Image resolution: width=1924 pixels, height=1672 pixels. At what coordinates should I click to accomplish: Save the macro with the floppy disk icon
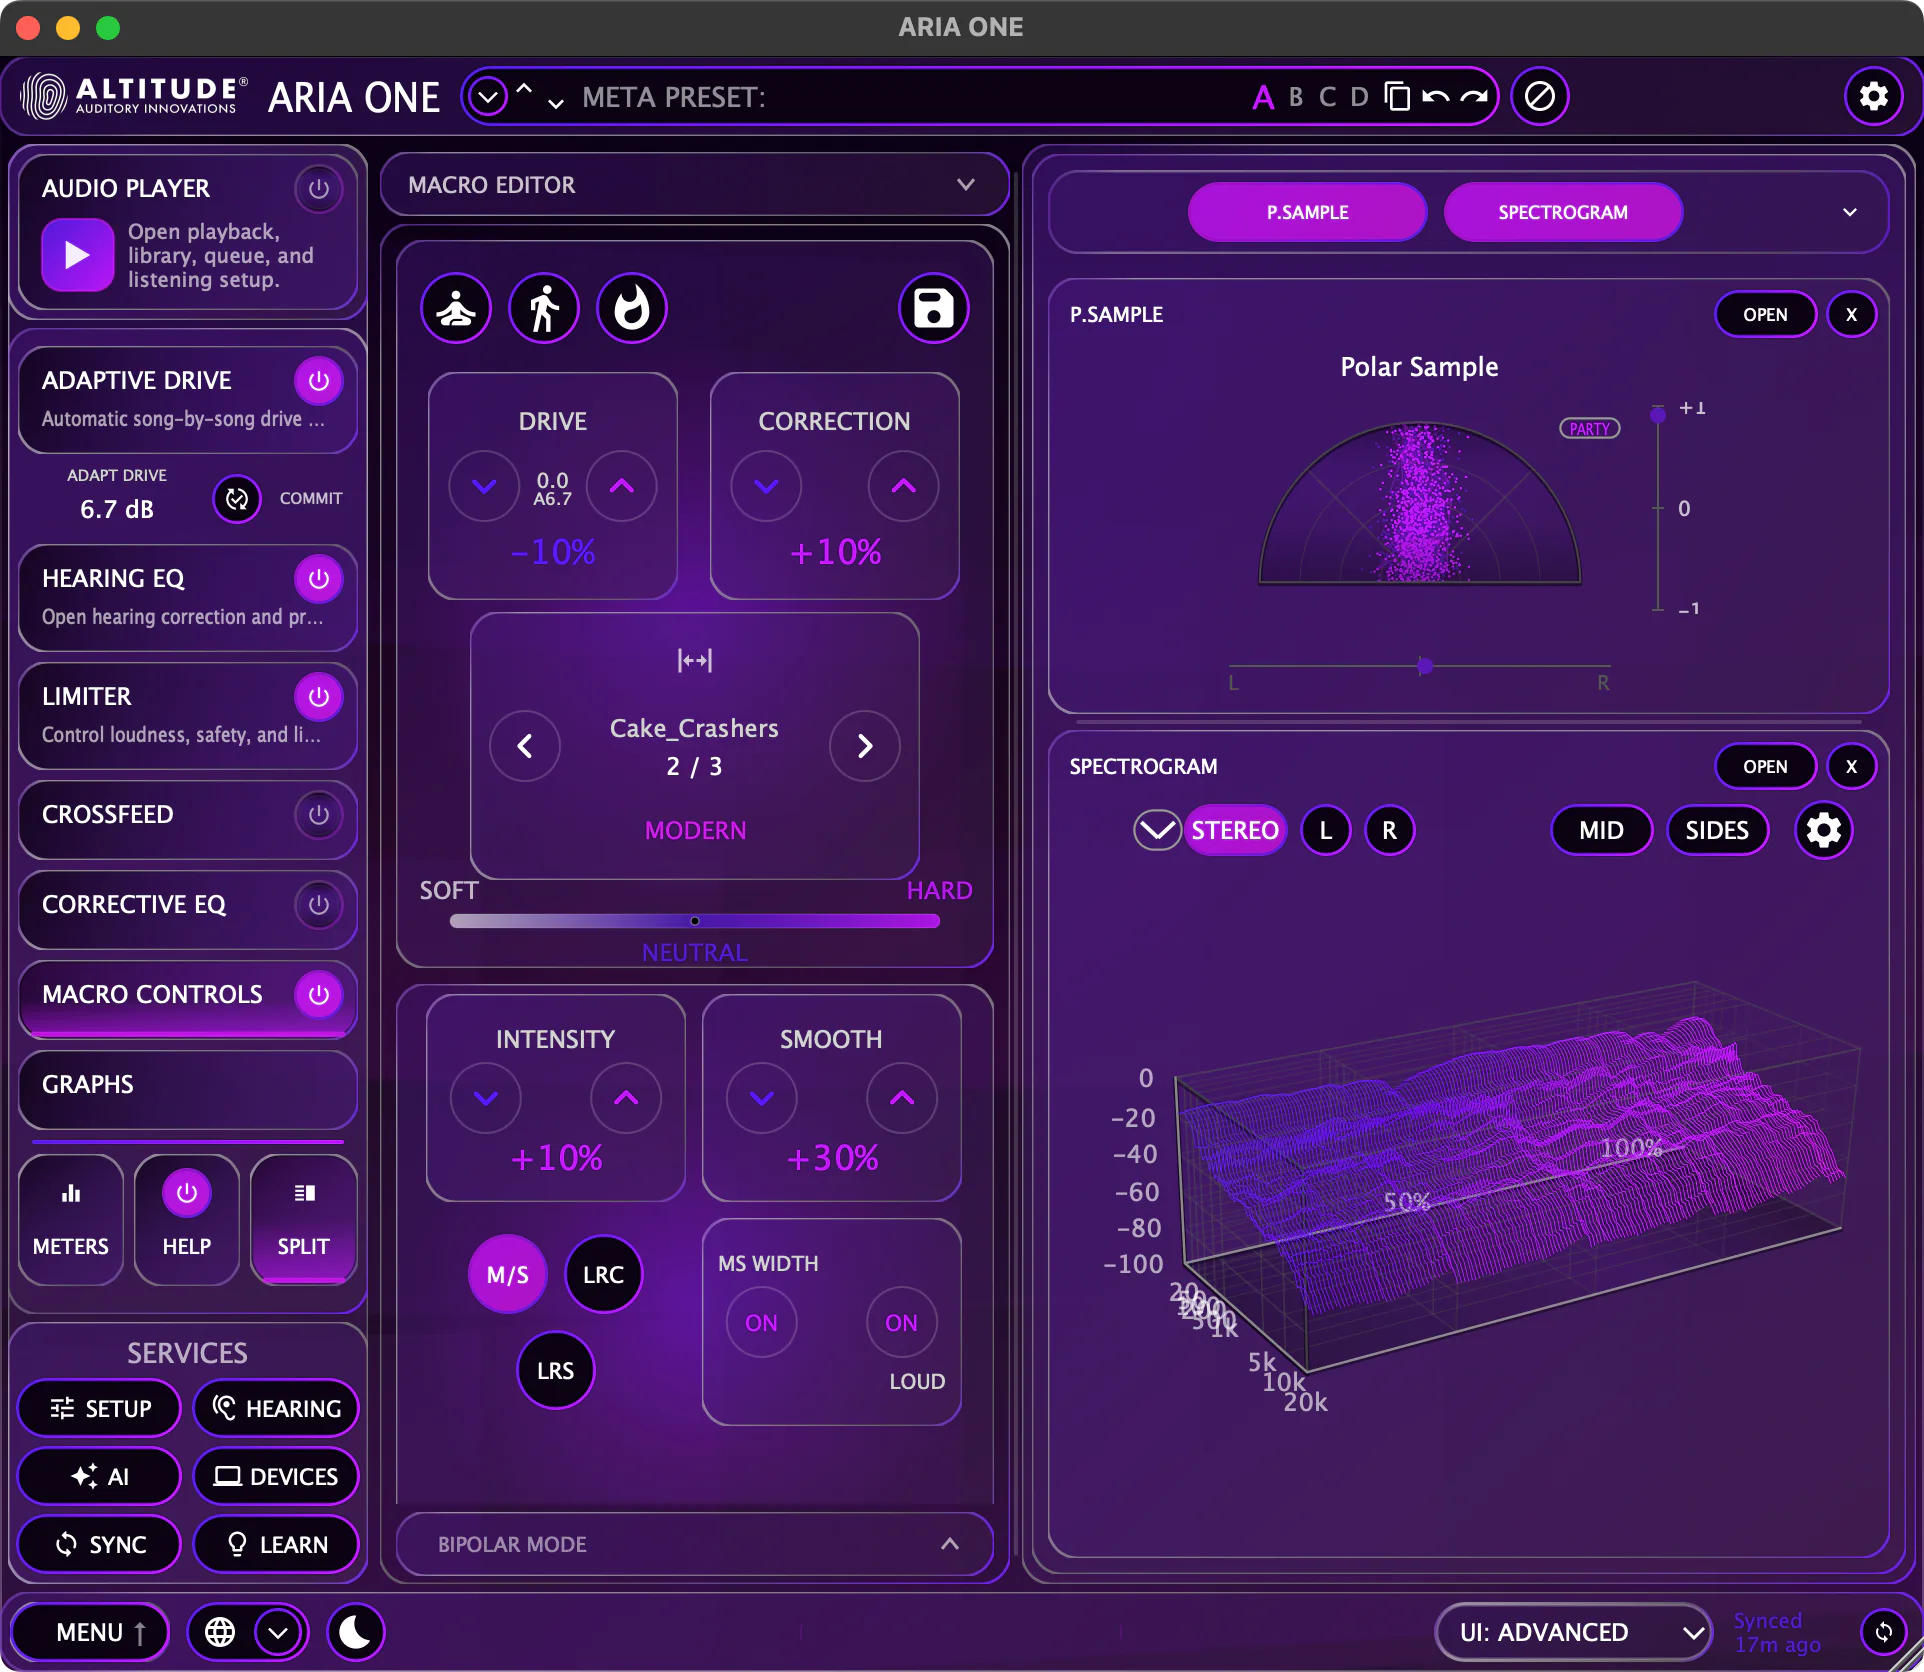[934, 308]
